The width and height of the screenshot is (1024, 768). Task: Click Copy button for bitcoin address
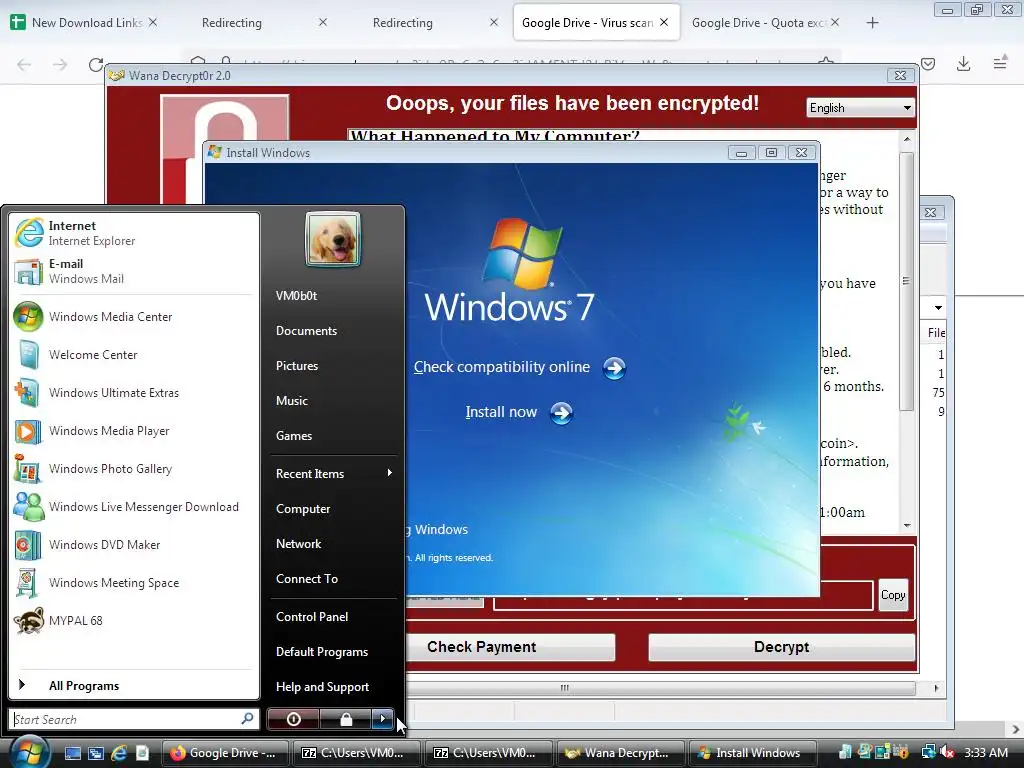point(893,595)
